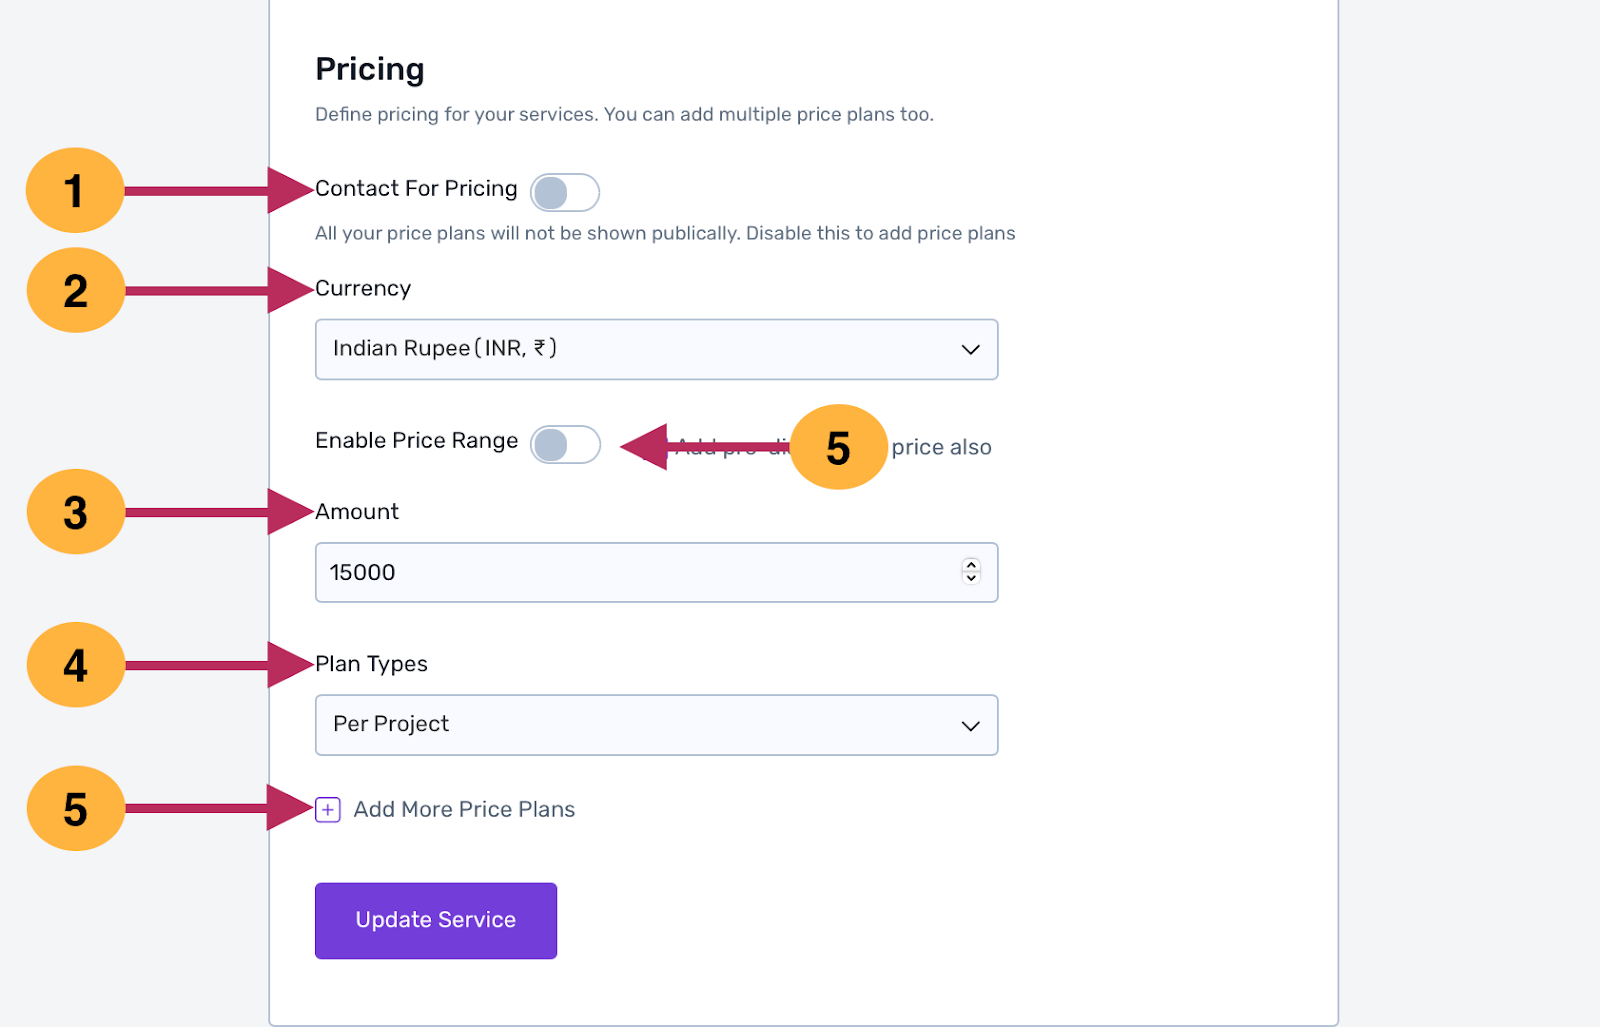Click the Enable Price Range label text
1600x1027 pixels.
click(x=416, y=441)
